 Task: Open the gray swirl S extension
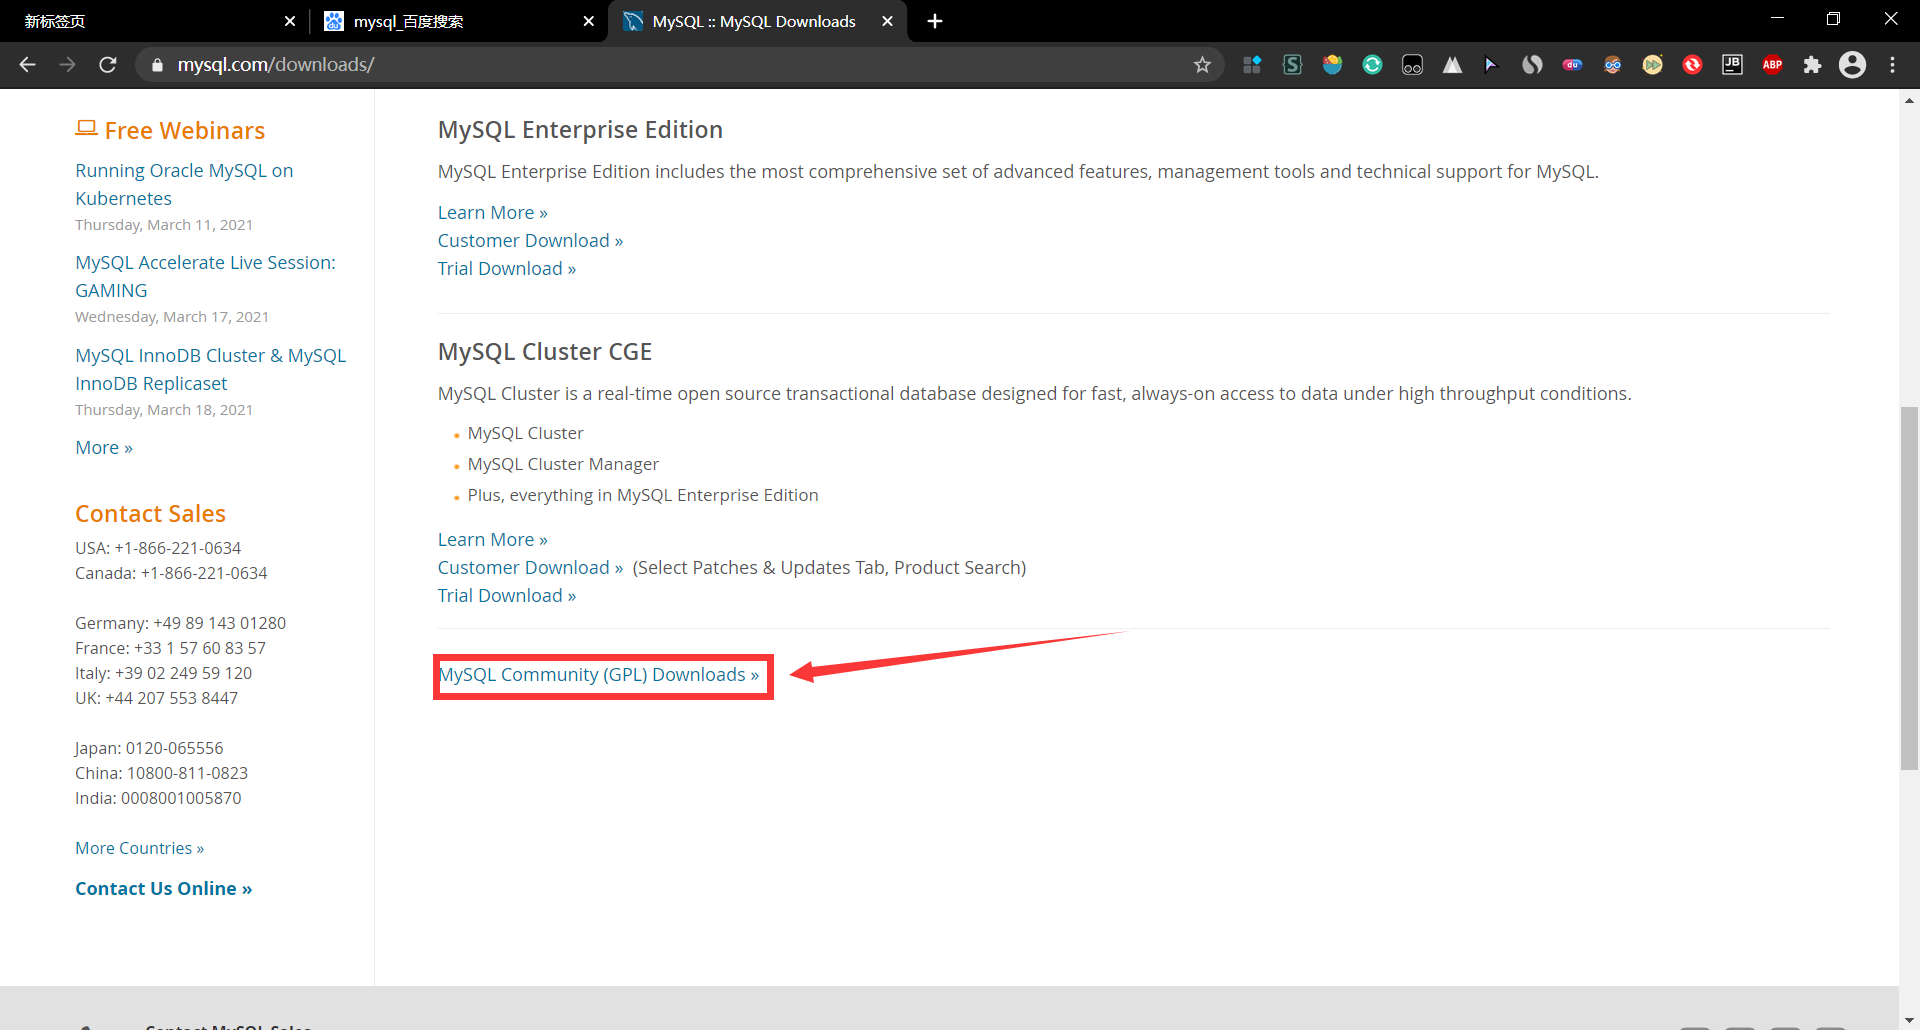[x=1532, y=65]
